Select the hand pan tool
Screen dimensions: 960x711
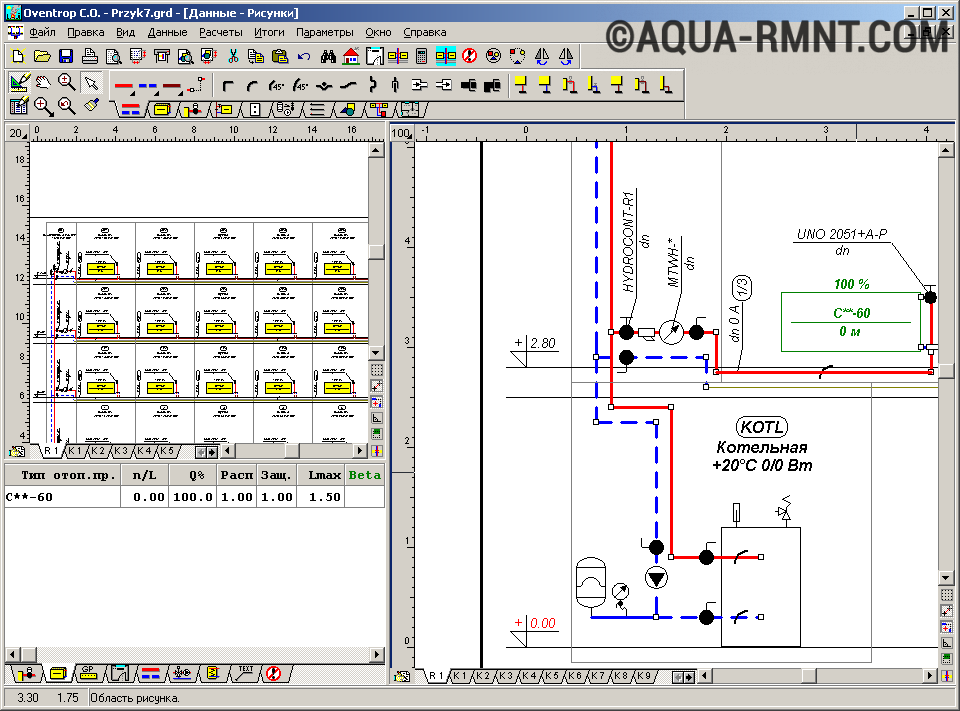(42, 84)
